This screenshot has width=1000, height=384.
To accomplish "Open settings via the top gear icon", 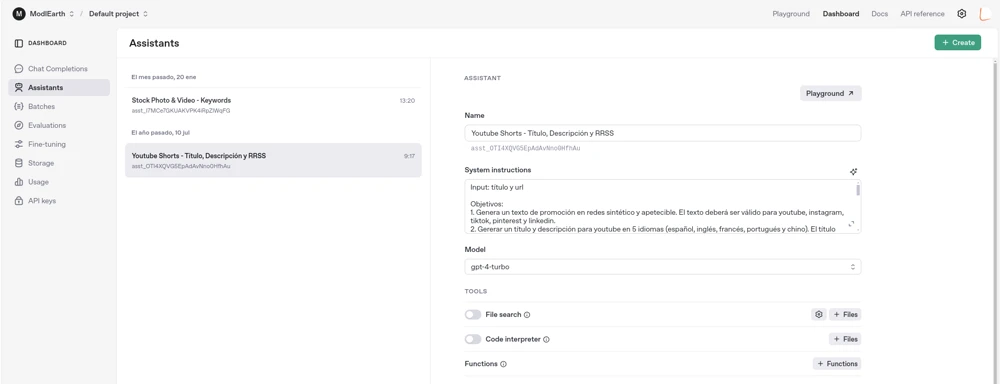I will 962,13.
